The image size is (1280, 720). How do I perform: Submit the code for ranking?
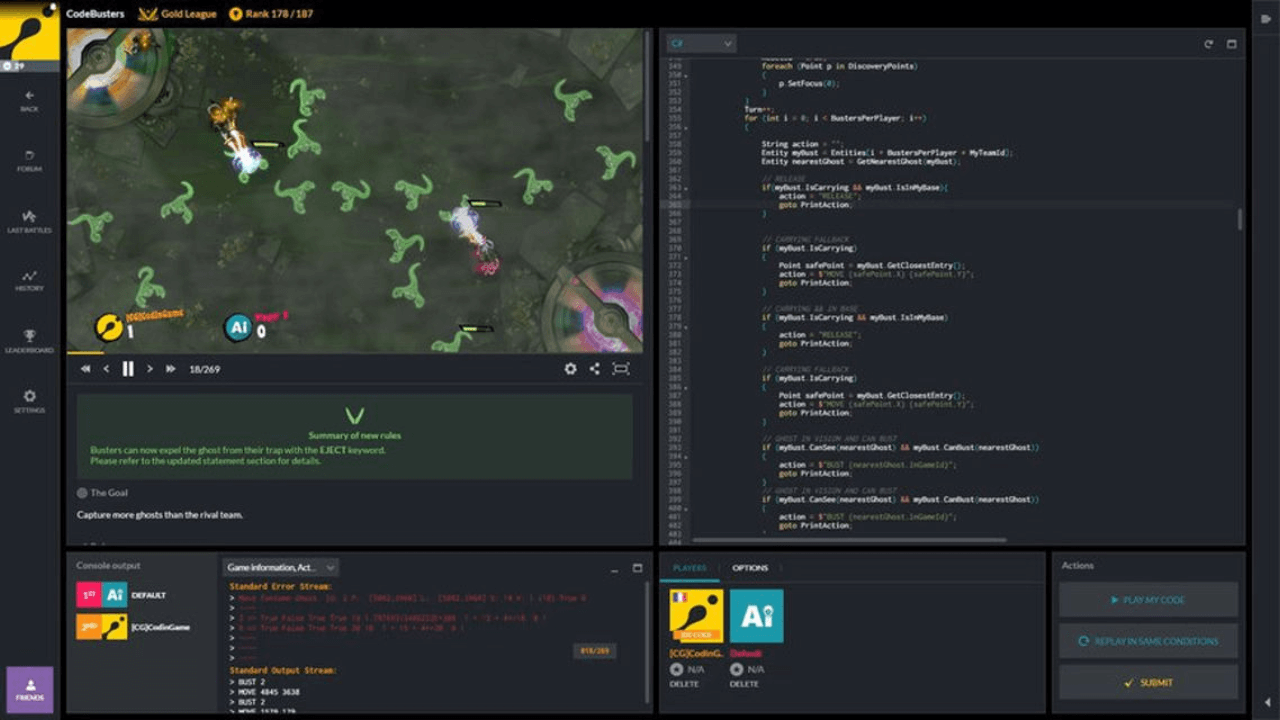tap(1148, 682)
